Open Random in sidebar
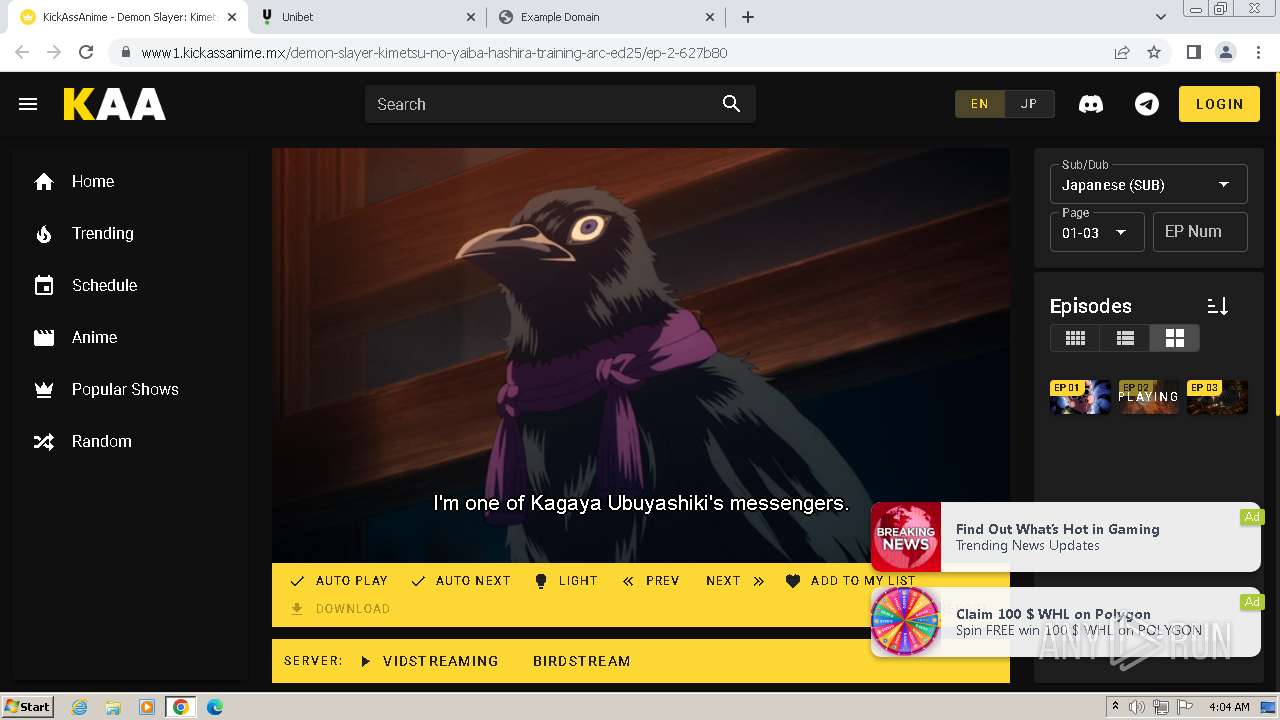This screenshot has width=1280, height=720. pyautogui.click(x=130, y=441)
